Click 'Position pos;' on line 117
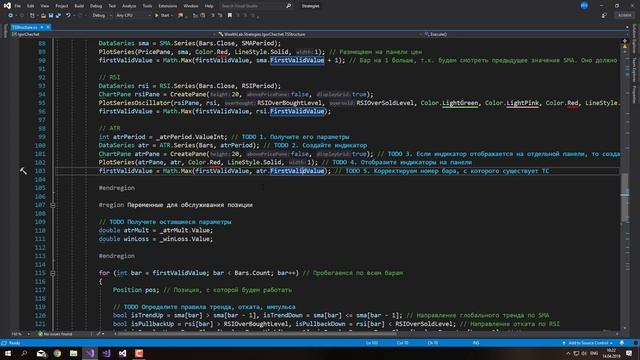 pyautogui.click(x=136, y=290)
